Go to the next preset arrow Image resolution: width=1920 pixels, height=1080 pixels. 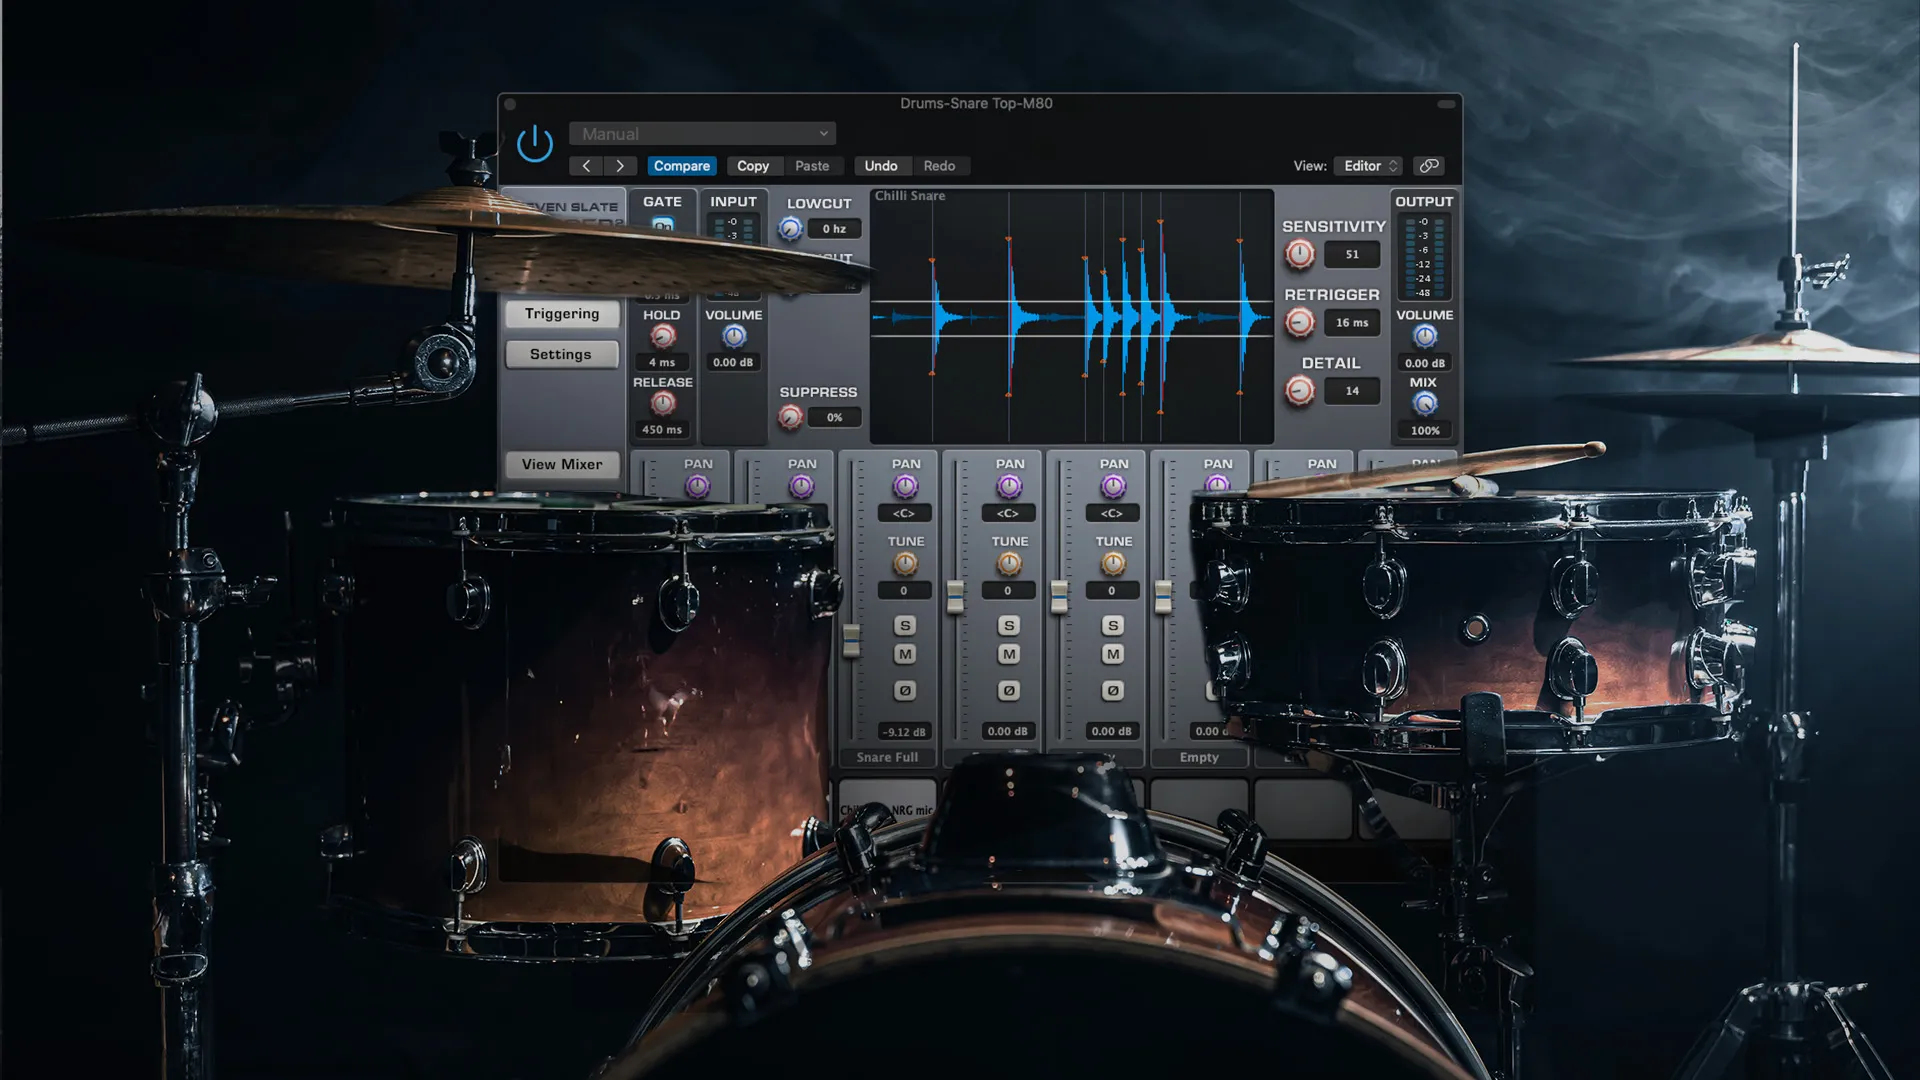click(620, 166)
